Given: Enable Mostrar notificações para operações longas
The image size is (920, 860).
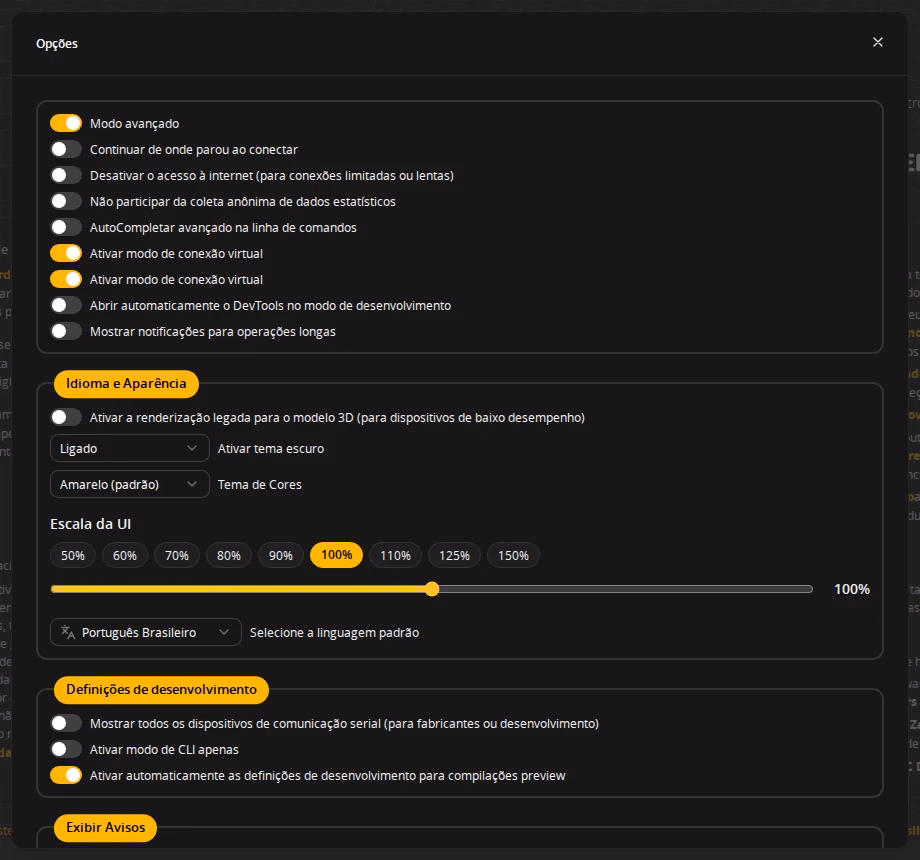Looking at the screenshot, I should (66, 331).
